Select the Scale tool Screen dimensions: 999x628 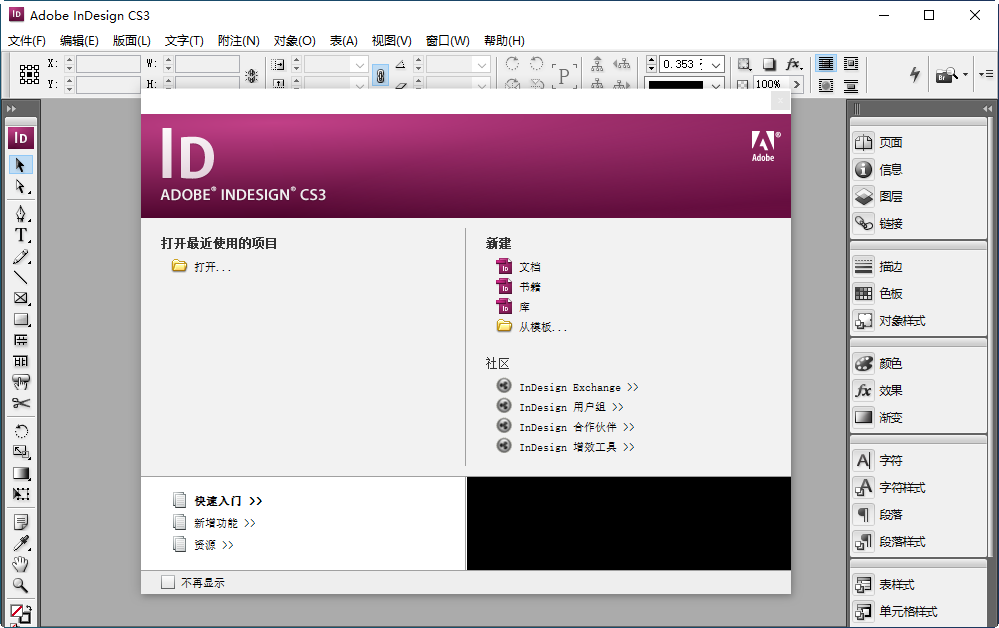[x=20, y=452]
